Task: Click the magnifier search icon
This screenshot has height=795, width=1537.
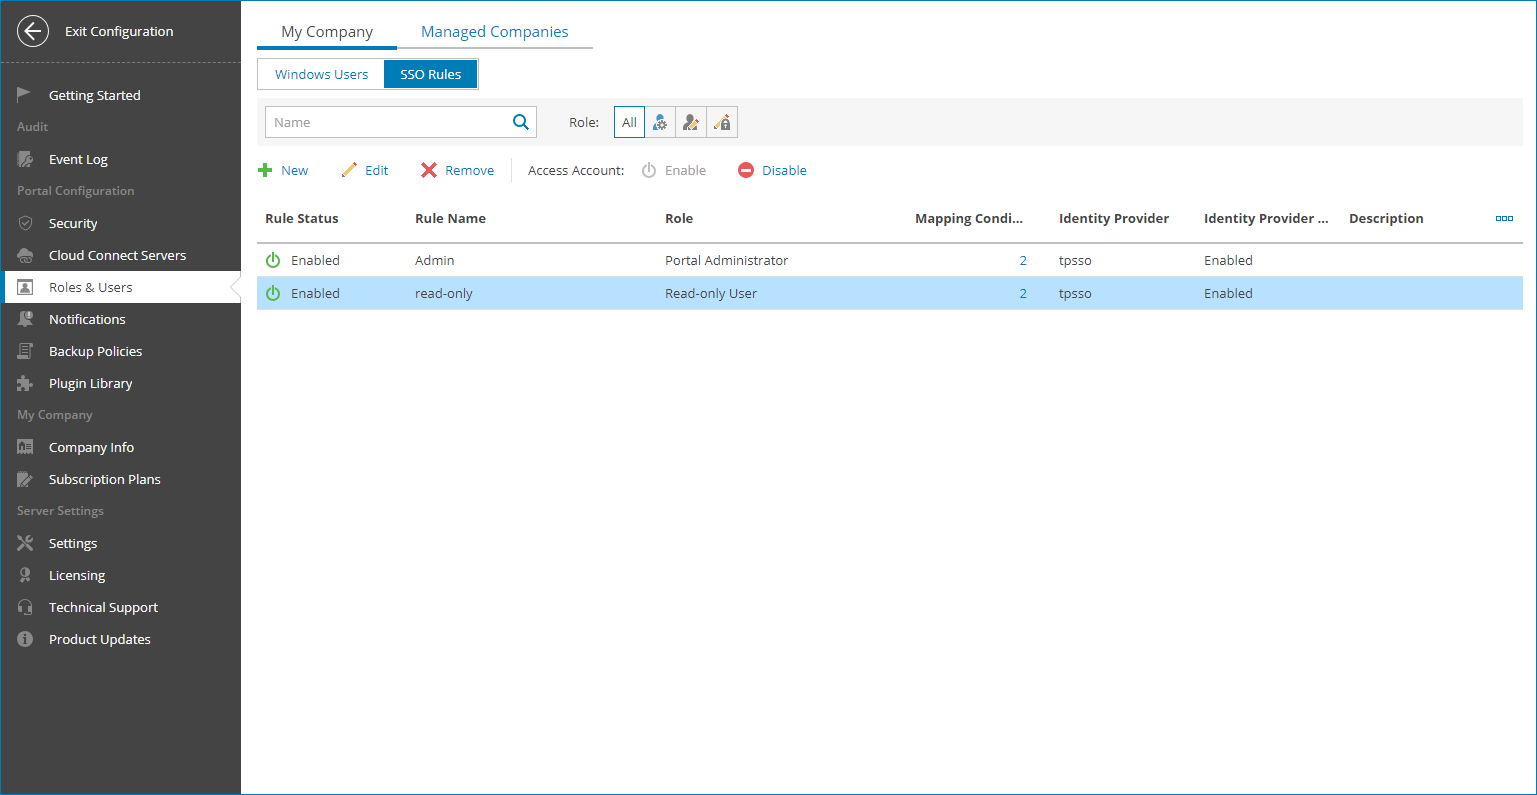Action: [x=521, y=122]
